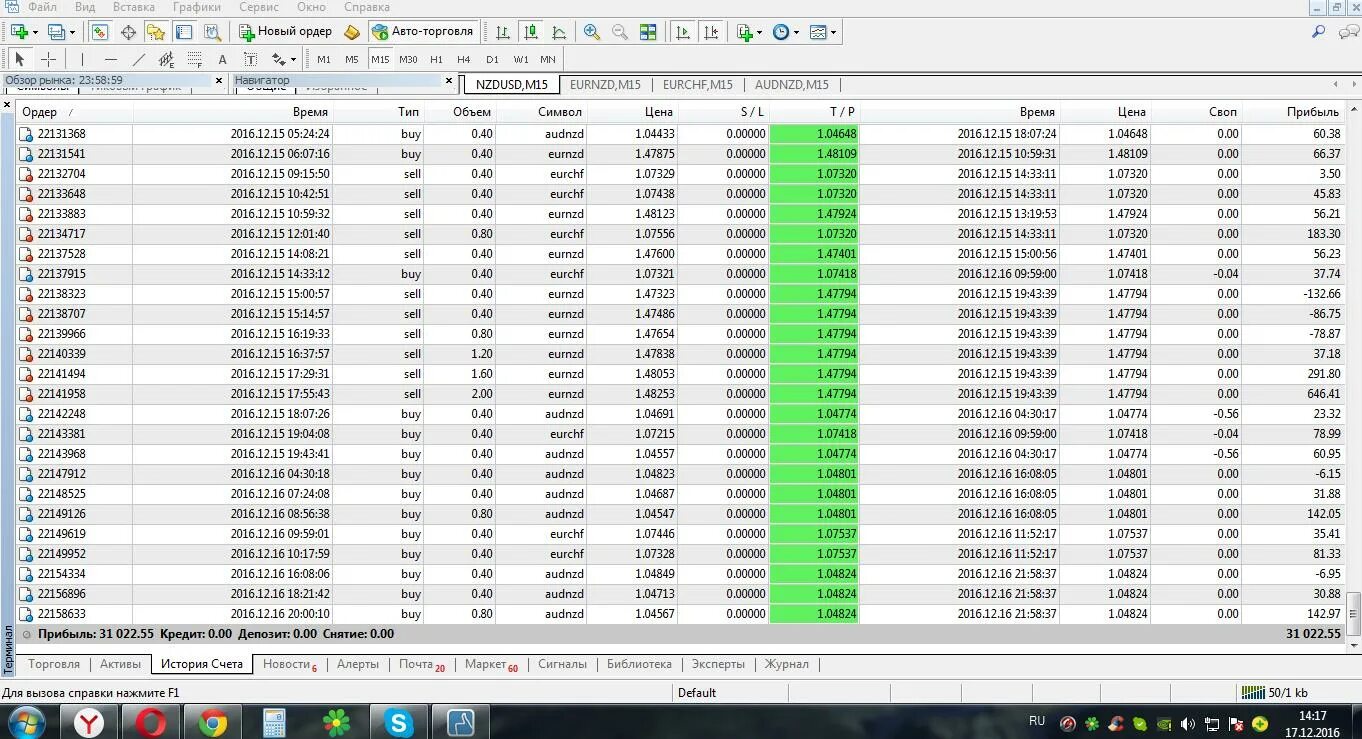Screen dimensions: 1362x739
Task: Switch timeframe to H4
Action: (x=464, y=59)
